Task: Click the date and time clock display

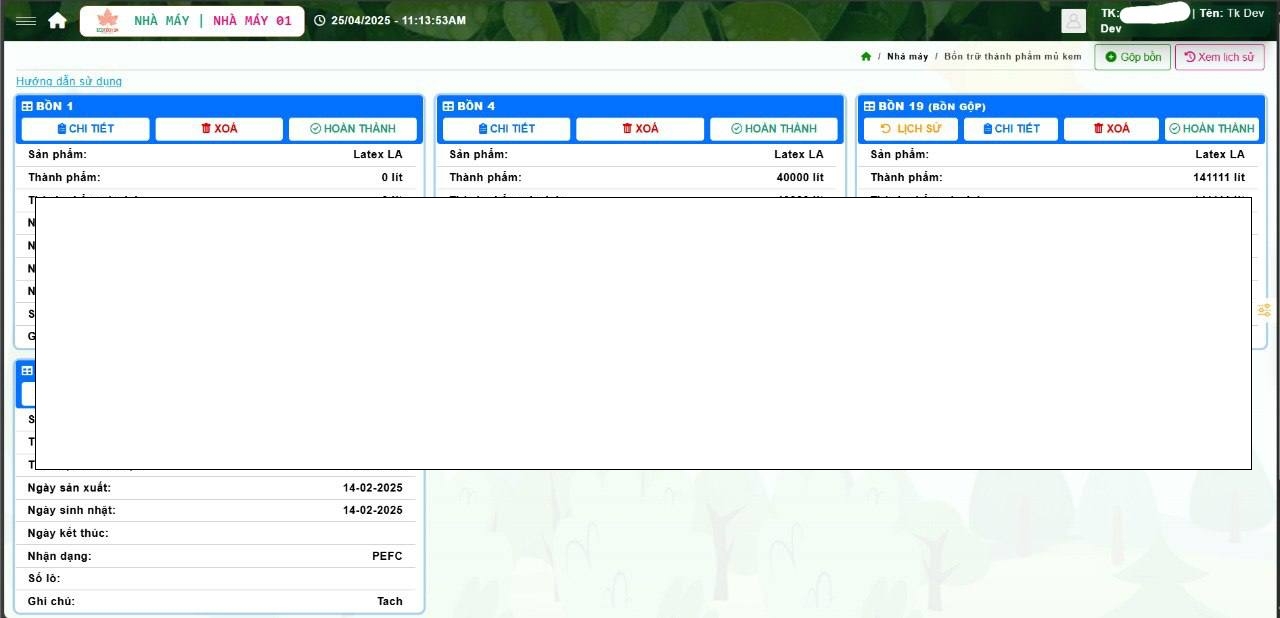Action: tap(390, 21)
